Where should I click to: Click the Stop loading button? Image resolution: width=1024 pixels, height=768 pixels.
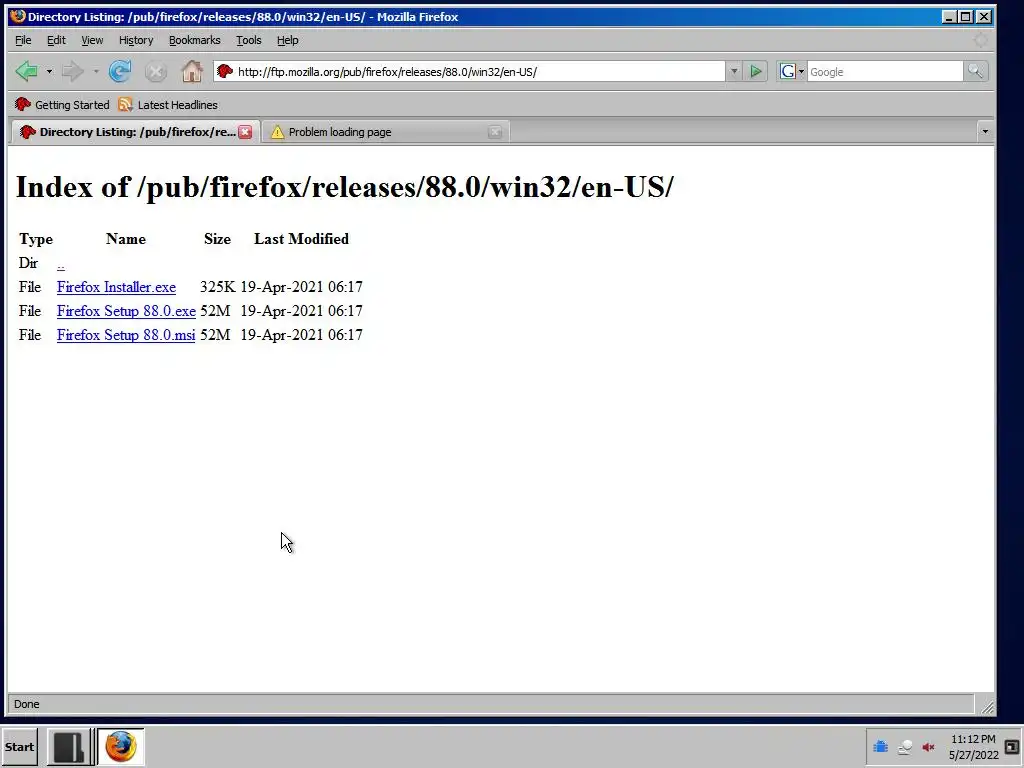[155, 72]
